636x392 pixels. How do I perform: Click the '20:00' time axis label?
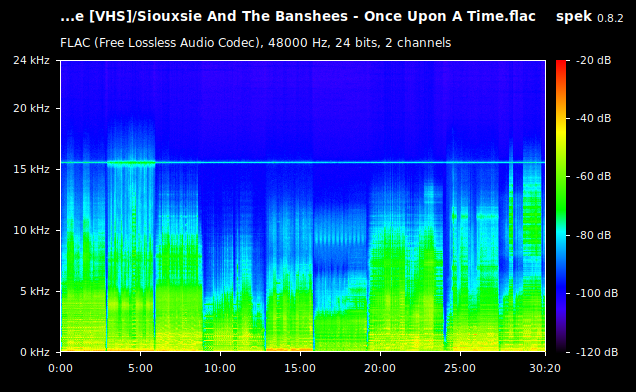(x=380, y=368)
